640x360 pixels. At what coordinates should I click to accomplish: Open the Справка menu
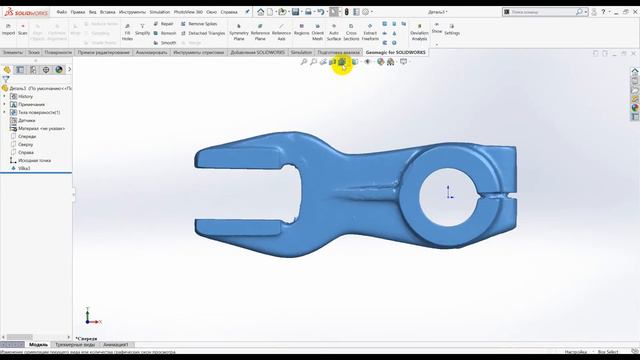pos(229,12)
